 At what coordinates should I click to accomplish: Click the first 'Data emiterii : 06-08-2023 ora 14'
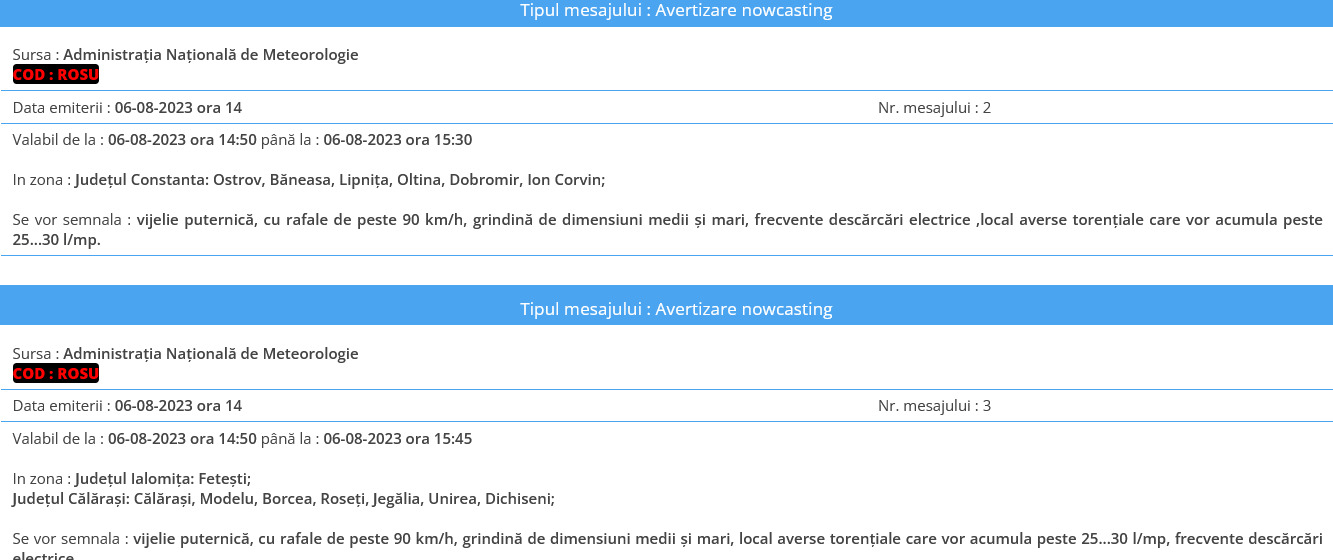click(x=127, y=107)
